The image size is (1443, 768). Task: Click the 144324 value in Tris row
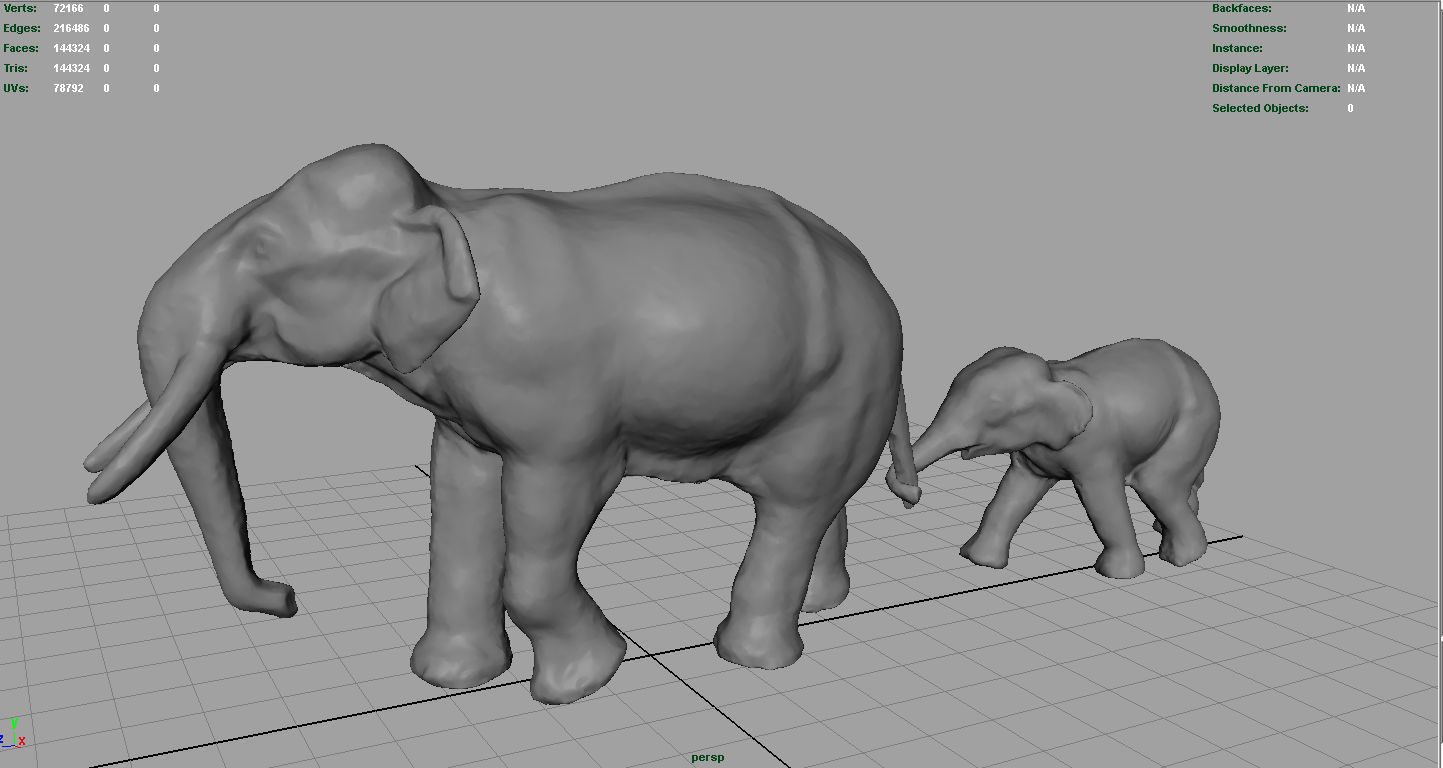coord(72,68)
